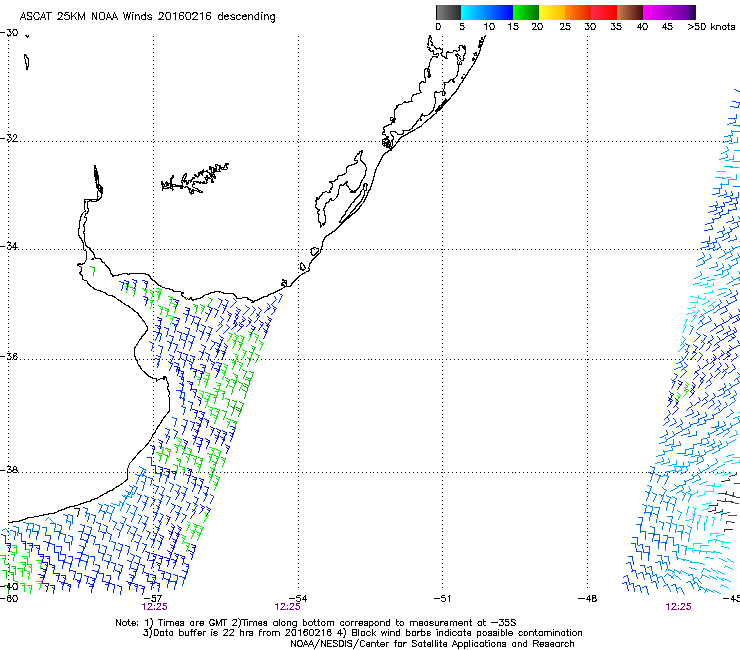Click the note 'Times are GMT' line
This screenshot has height=650, width=740.
point(316,623)
